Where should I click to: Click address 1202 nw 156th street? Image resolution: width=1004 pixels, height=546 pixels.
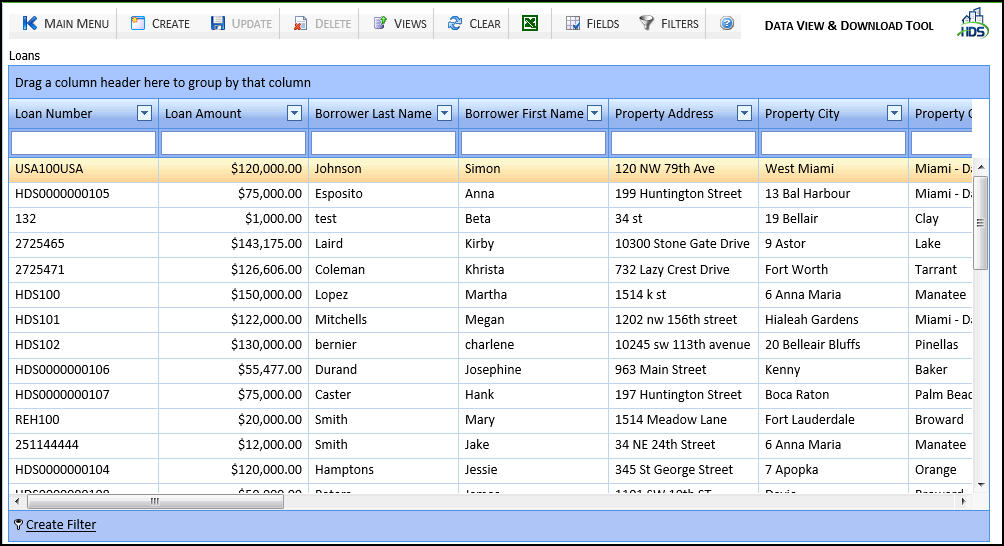coord(683,319)
